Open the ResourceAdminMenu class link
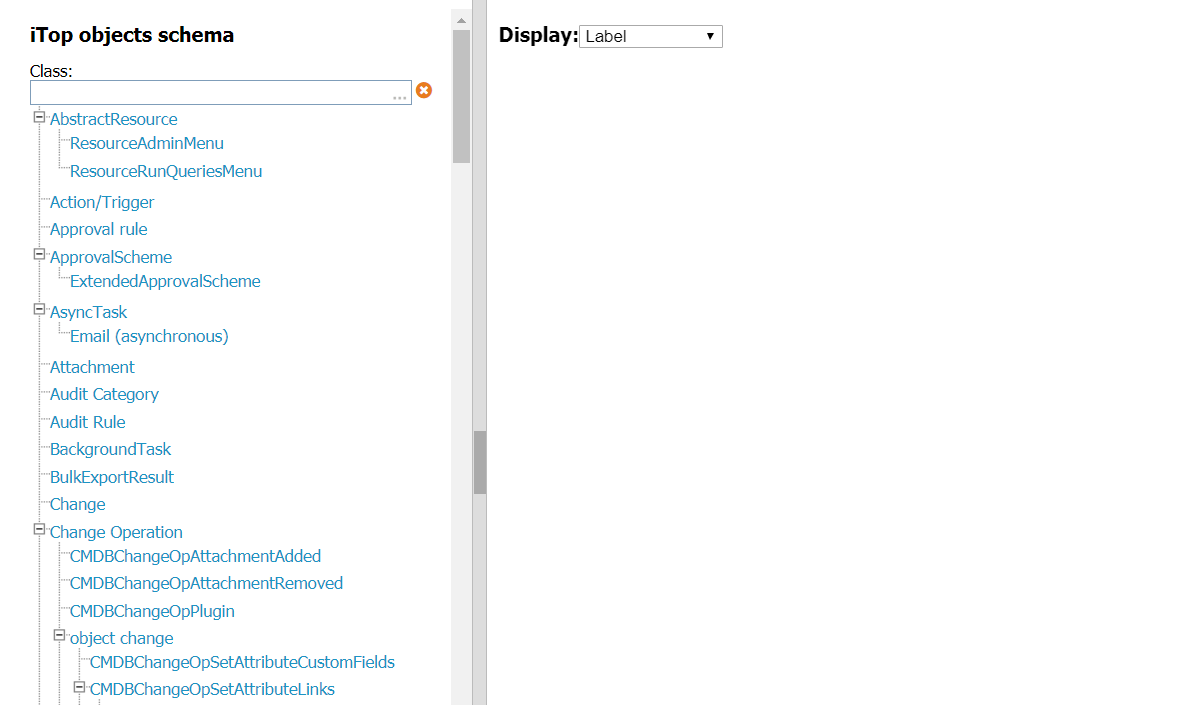Image resolution: width=1181 pixels, height=705 pixels. point(147,144)
